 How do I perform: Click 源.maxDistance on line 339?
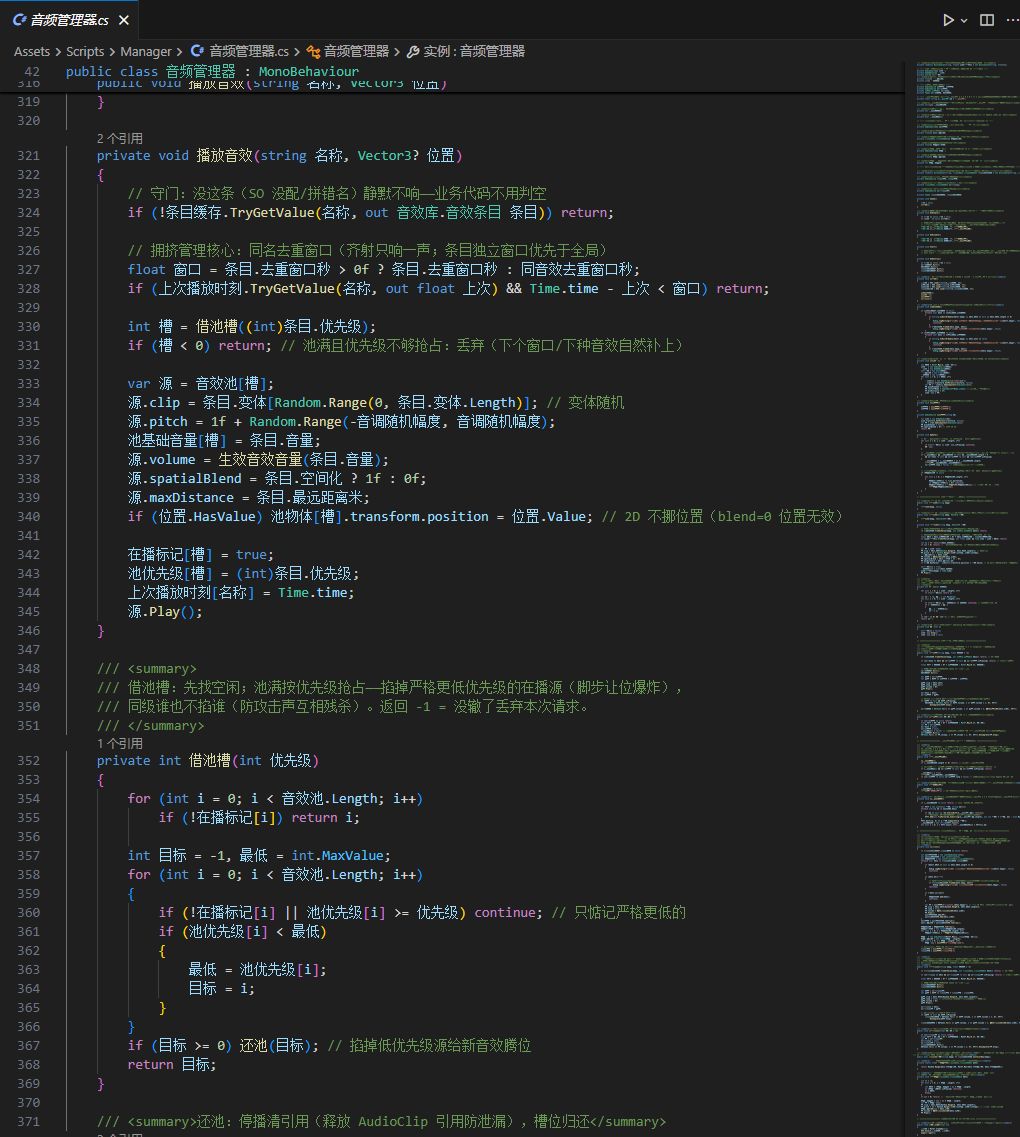point(181,497)
